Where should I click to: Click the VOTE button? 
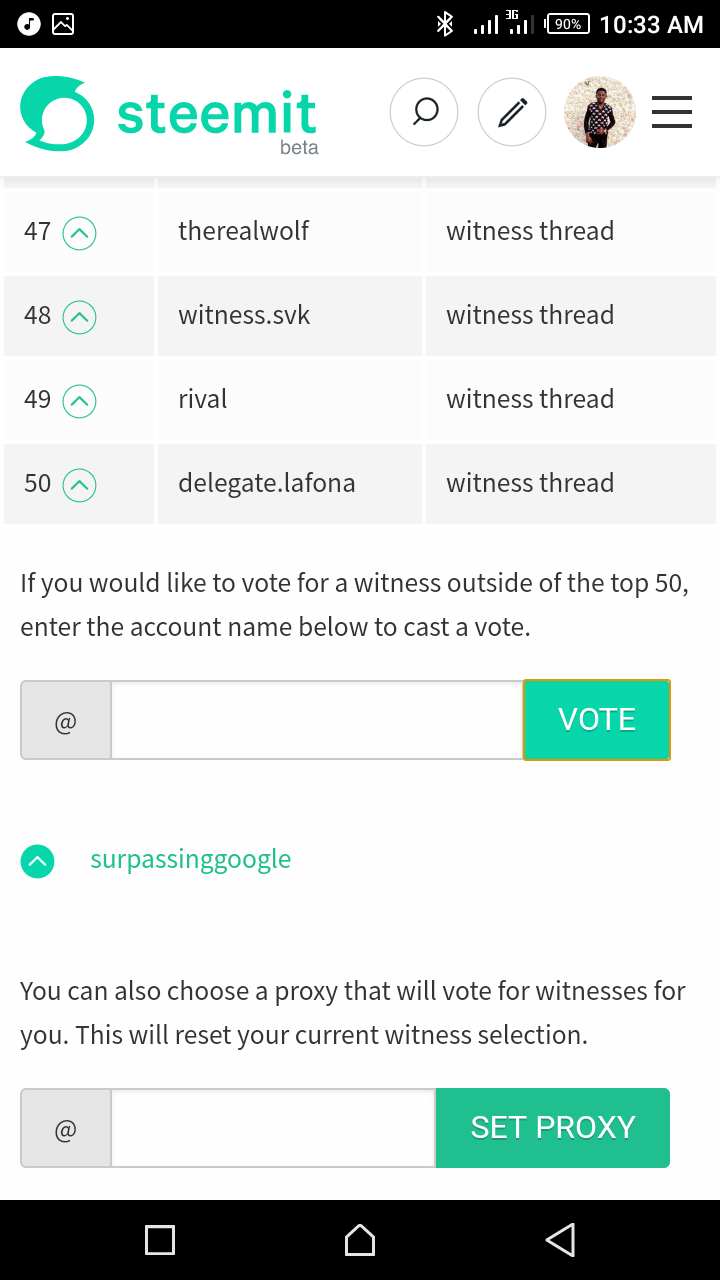(x=597, y=720)
